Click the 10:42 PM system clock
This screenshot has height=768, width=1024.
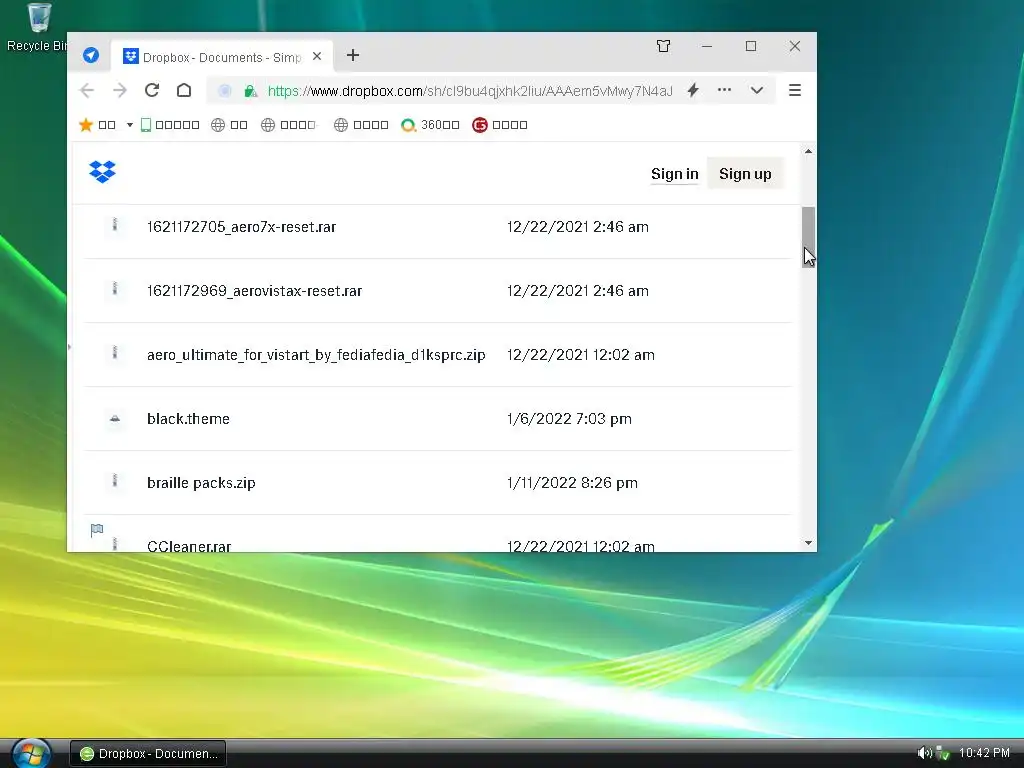coord(984,753)
